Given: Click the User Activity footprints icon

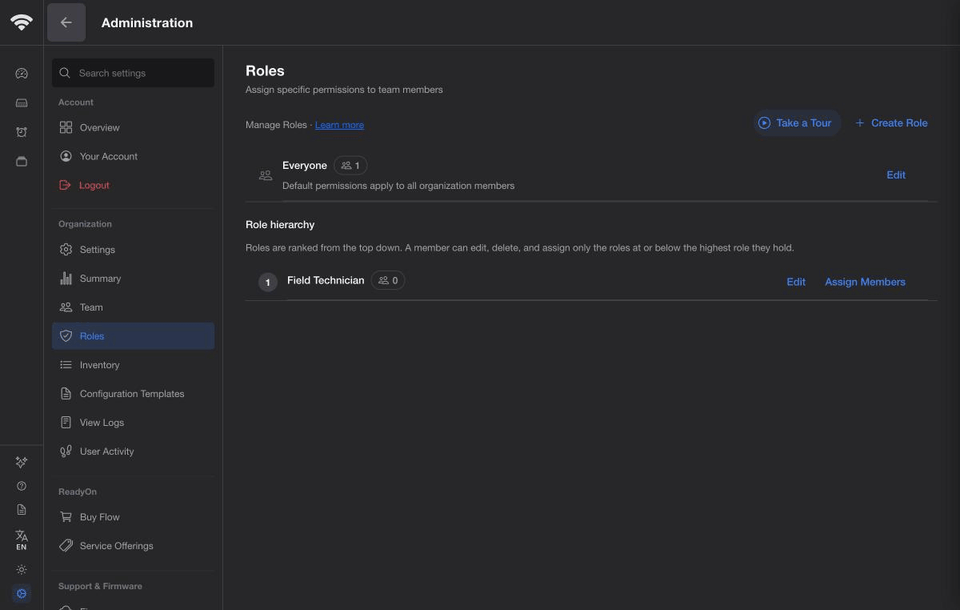Looking at the screenshot, I should click(66, 451).
